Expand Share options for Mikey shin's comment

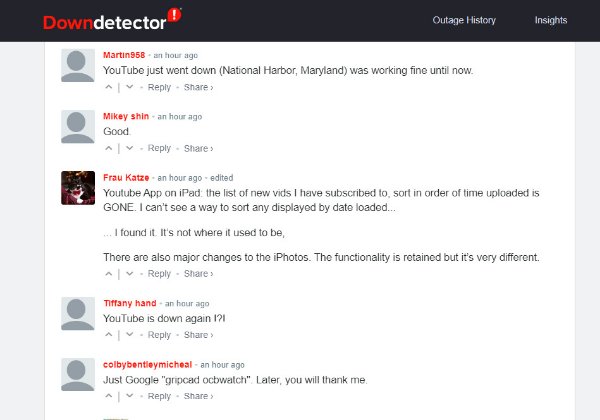coord(197,149)
